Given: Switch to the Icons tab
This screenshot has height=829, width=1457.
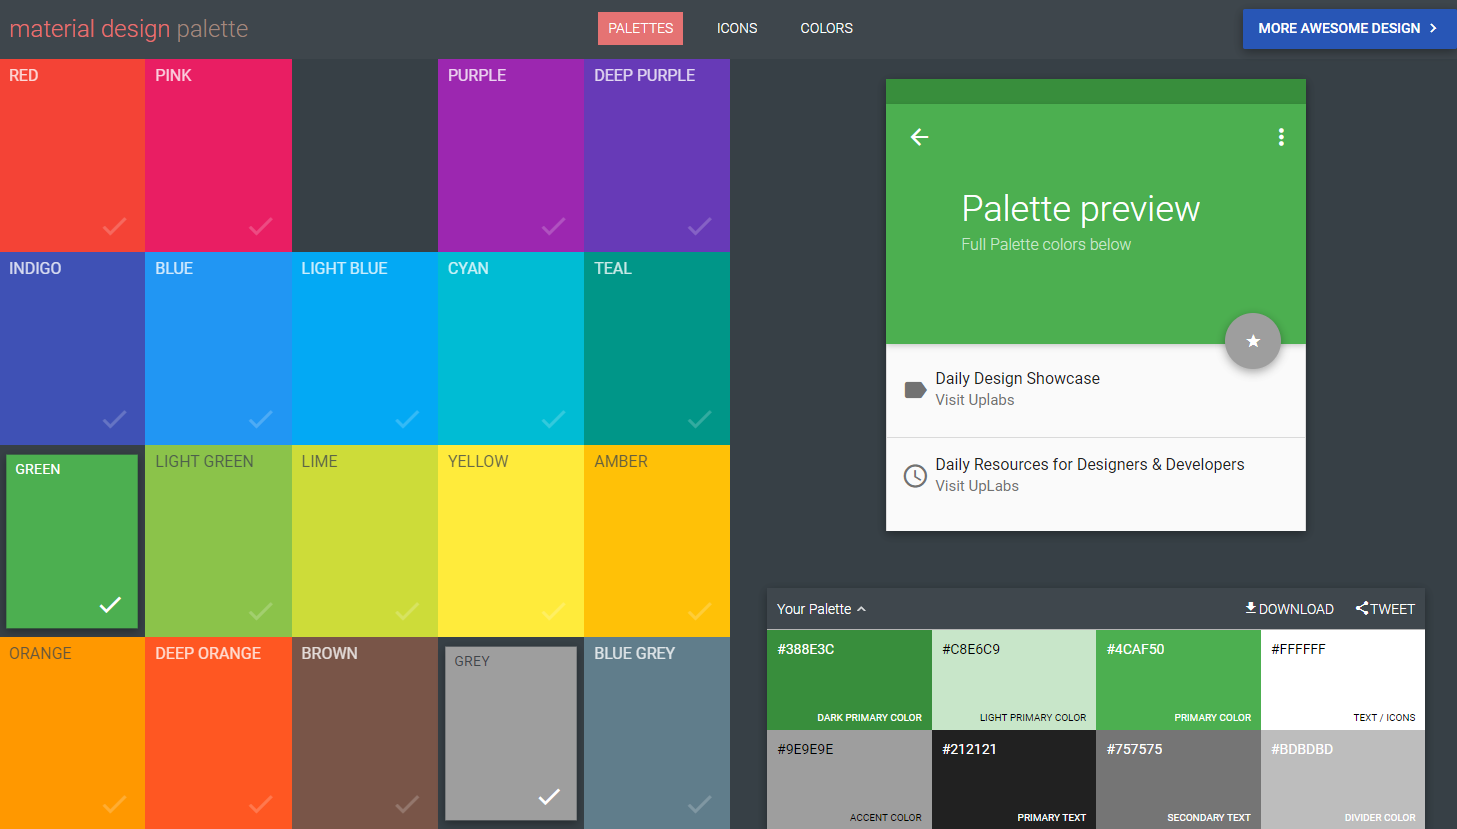Looking at the screenshot, I should coord(737,28).
